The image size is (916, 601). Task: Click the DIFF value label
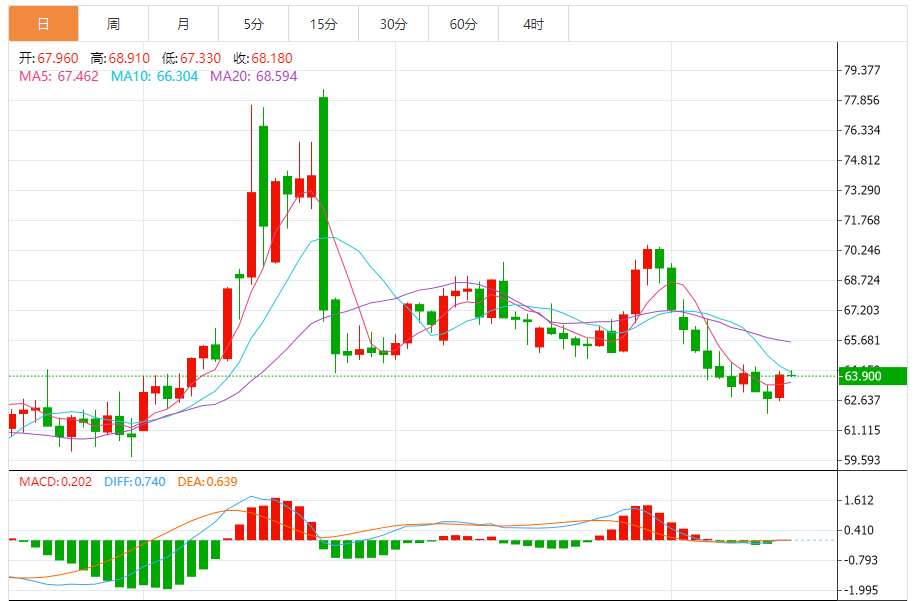(135, 482)
